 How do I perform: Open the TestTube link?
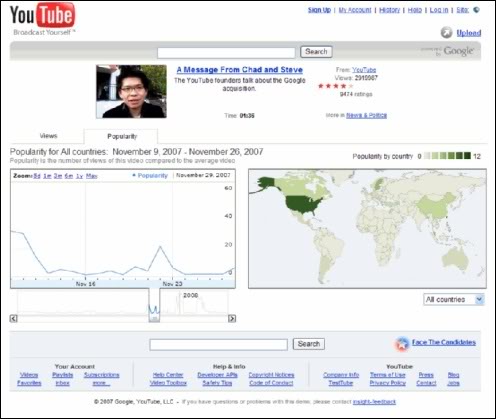tap(341, 383)
